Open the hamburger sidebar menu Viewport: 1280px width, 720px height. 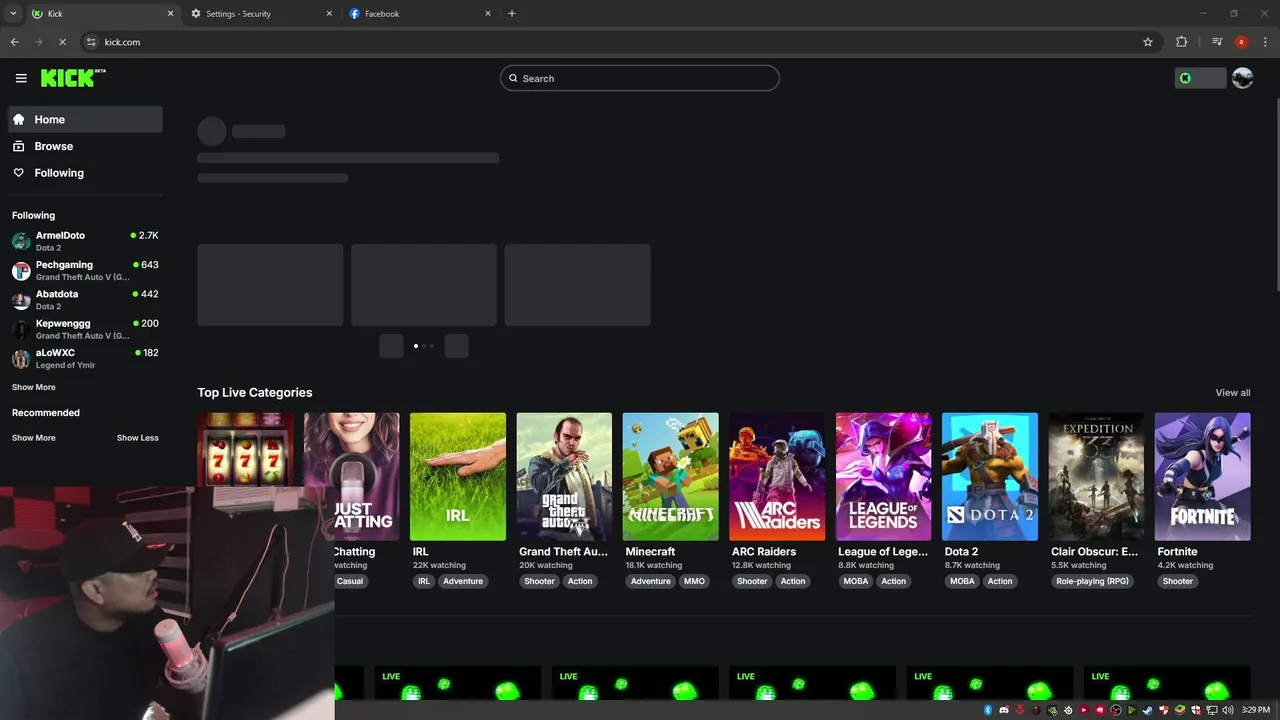(21, 78)
